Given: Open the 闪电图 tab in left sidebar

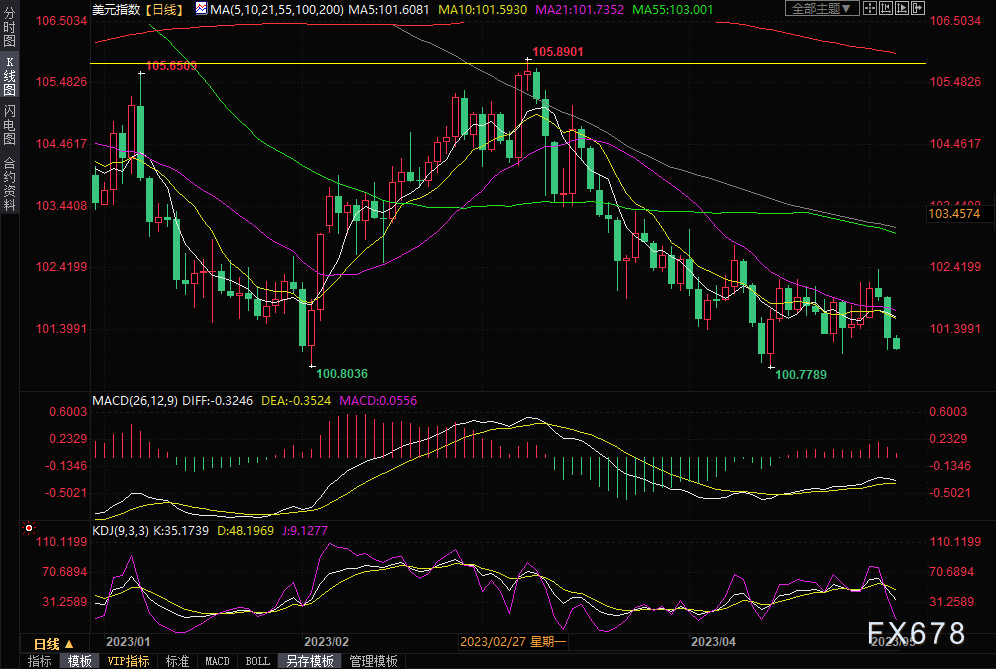Looking at the screenshot, I should 9,125.
